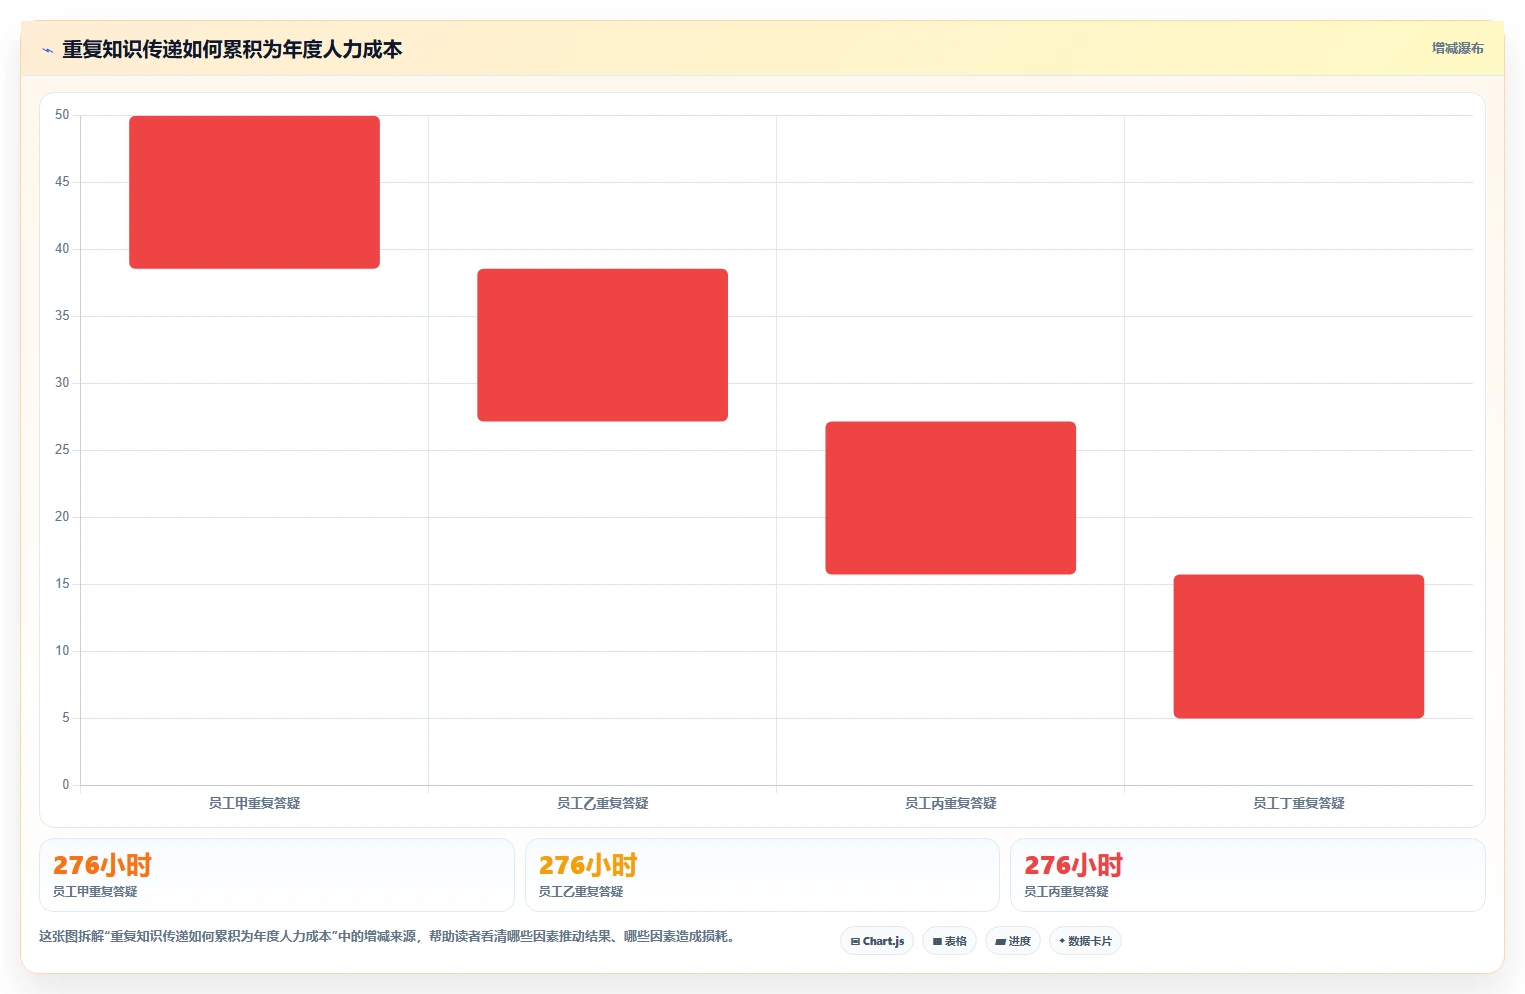1525x994 pixels.
Task: Click the red bar for 员工丁重复答疑
Action: [x=1298, y=646]
